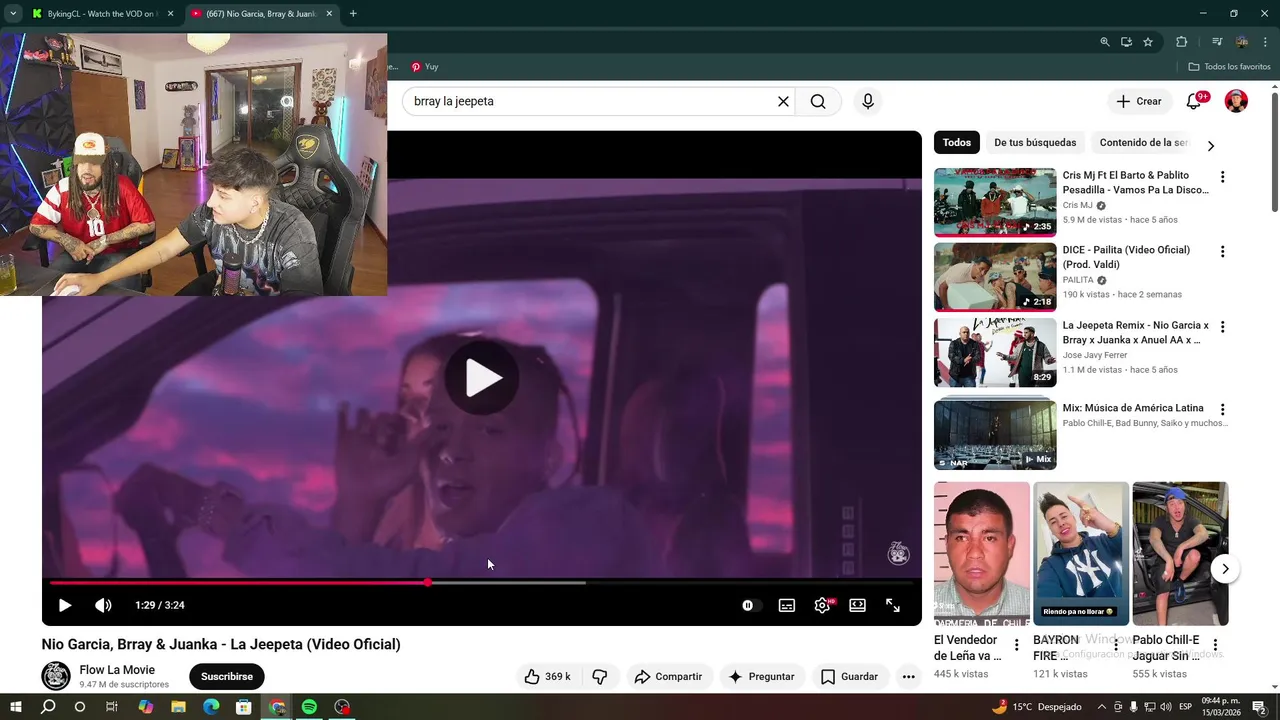1280x720 pixels.
Task: Mute the video volume speaker icon
Action: 103,605
